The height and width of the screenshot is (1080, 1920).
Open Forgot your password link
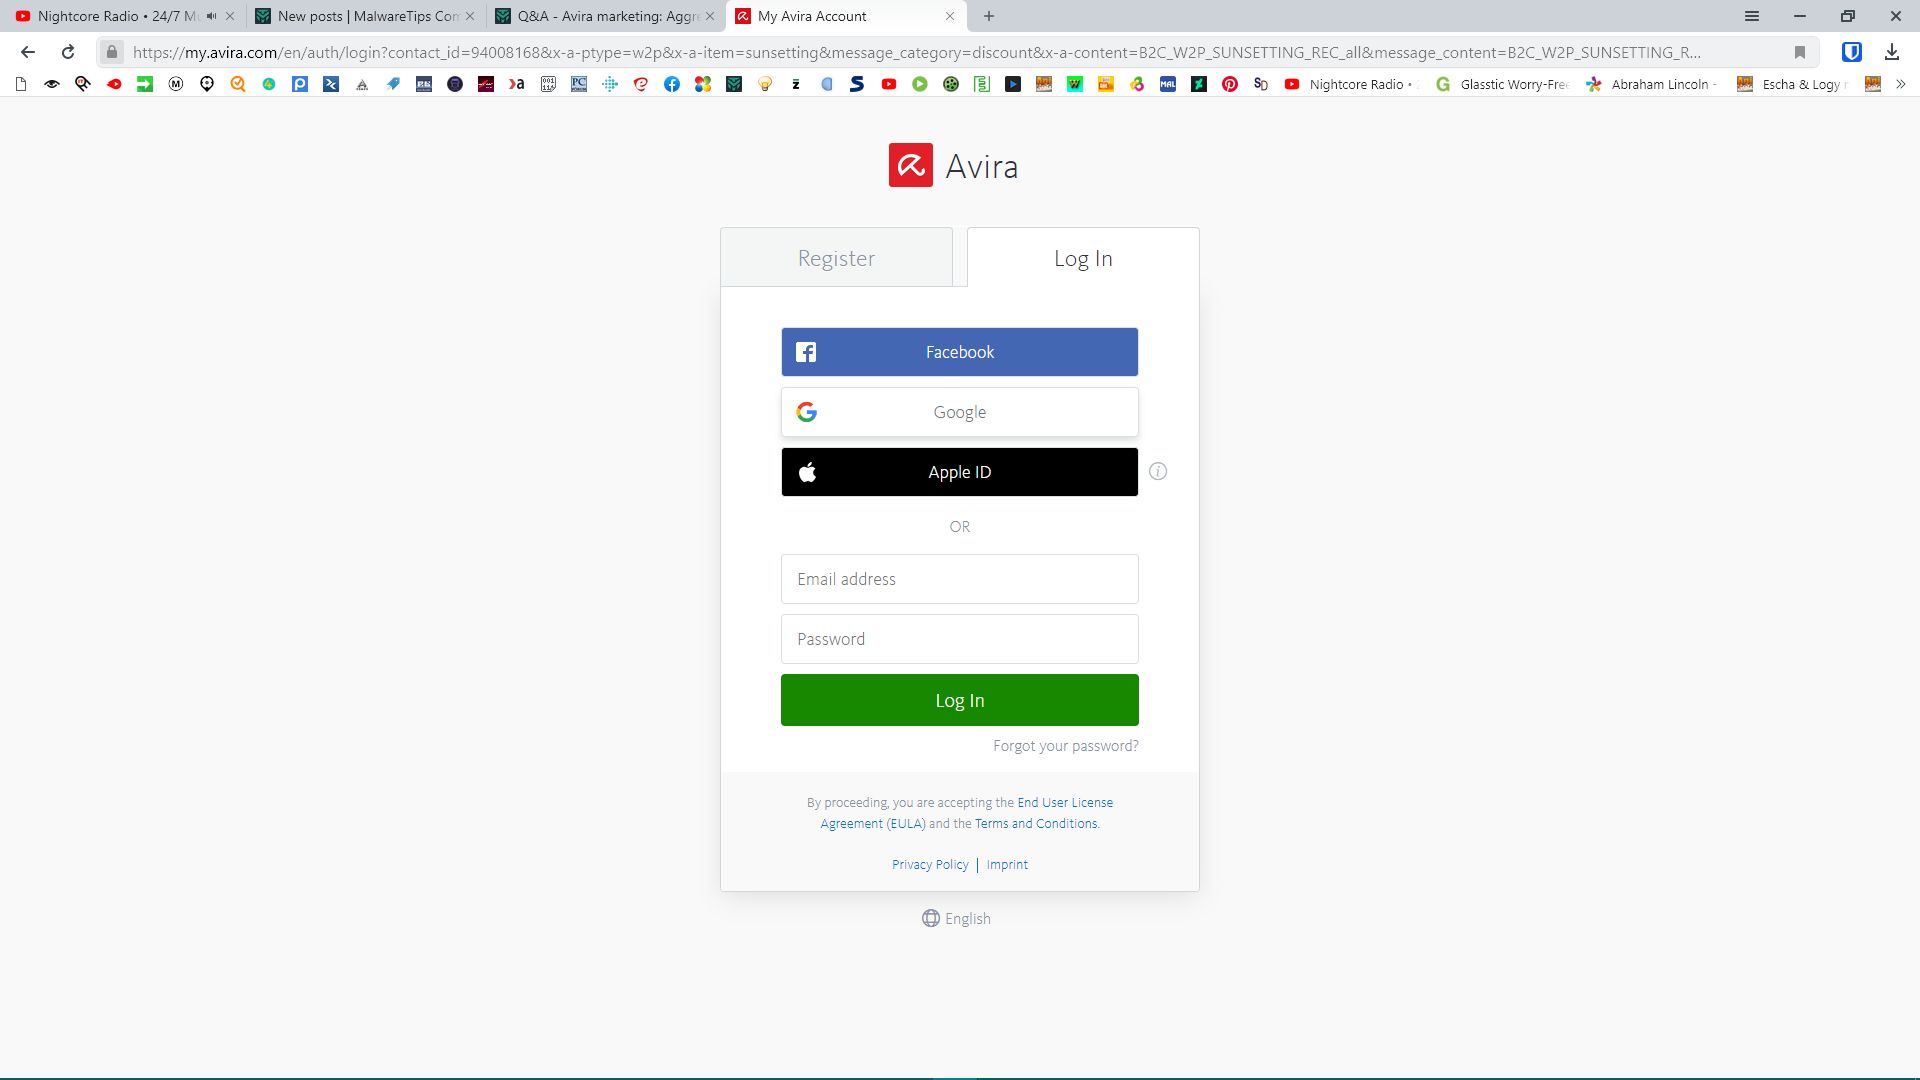[1065, 746]
